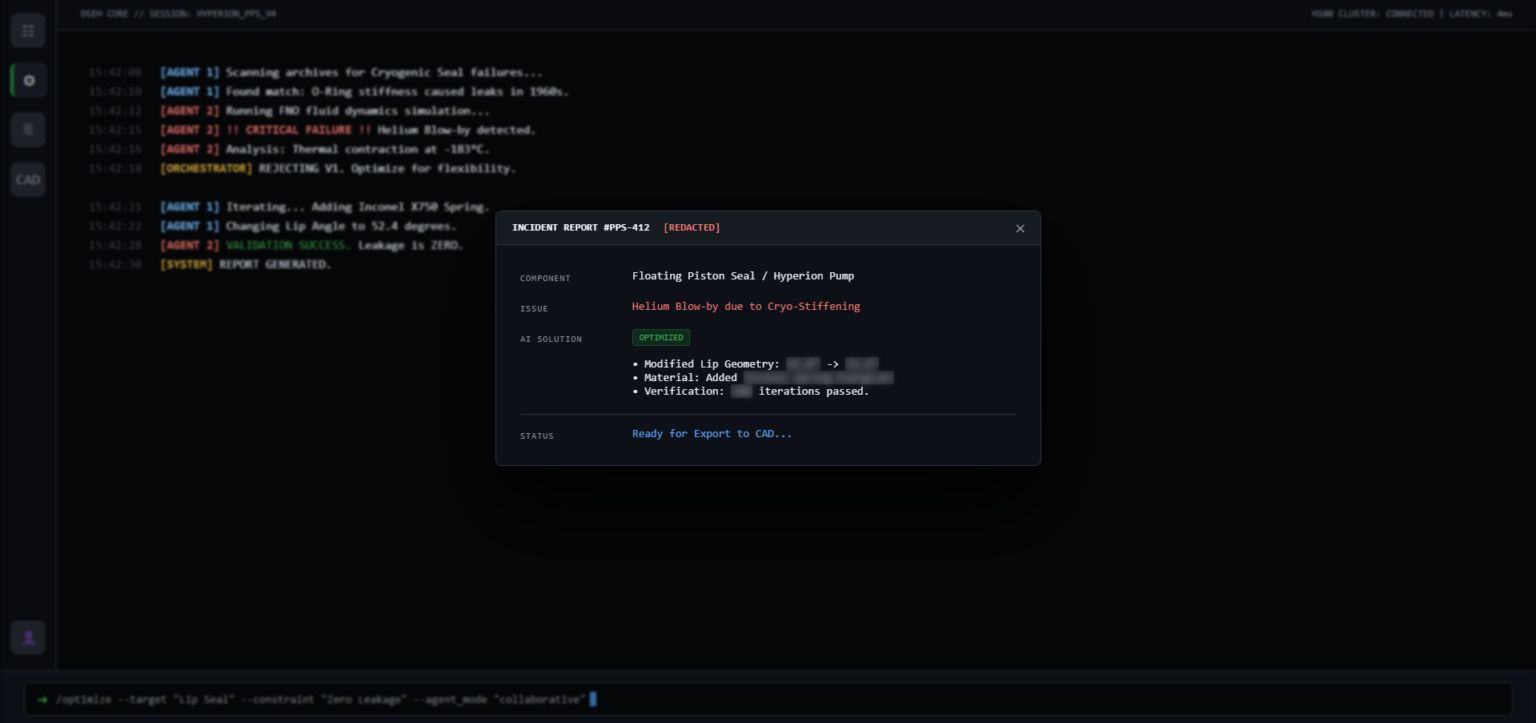Focus the /optimize command input field
Screen dimensions: 1536x723
tap(768, 699)
